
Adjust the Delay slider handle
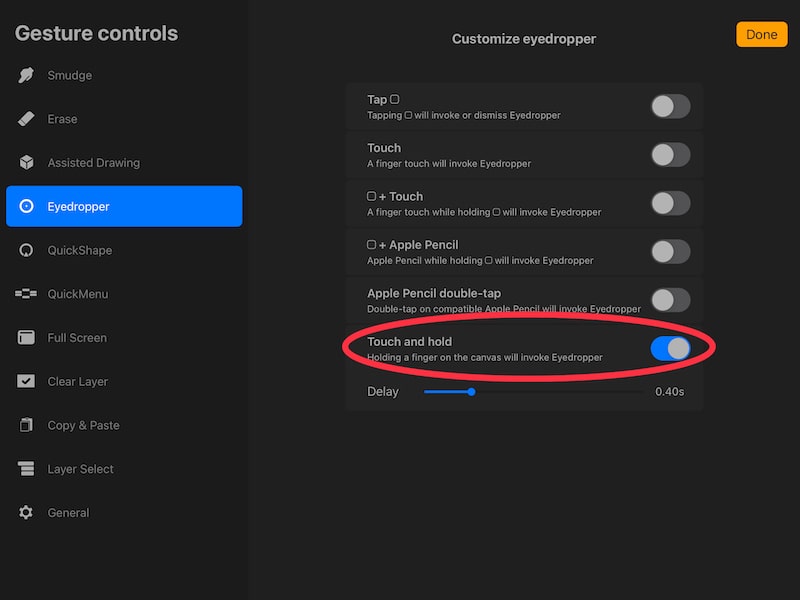471,392
